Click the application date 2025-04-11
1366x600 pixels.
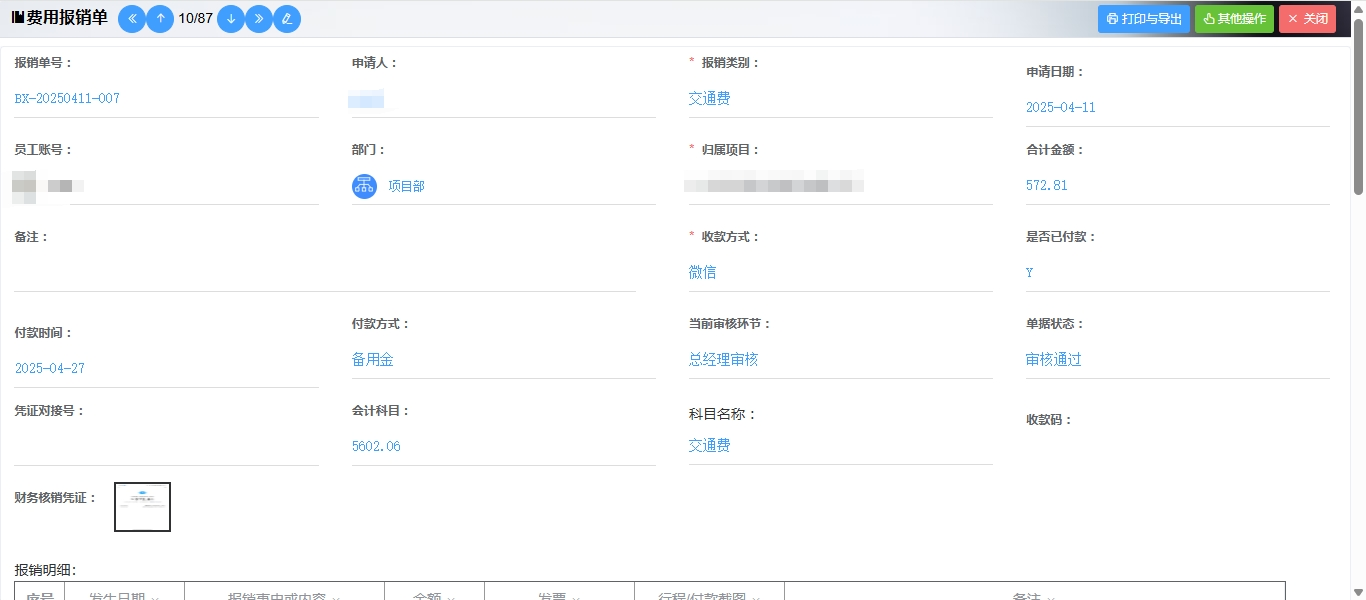(x=1061, y=108)
